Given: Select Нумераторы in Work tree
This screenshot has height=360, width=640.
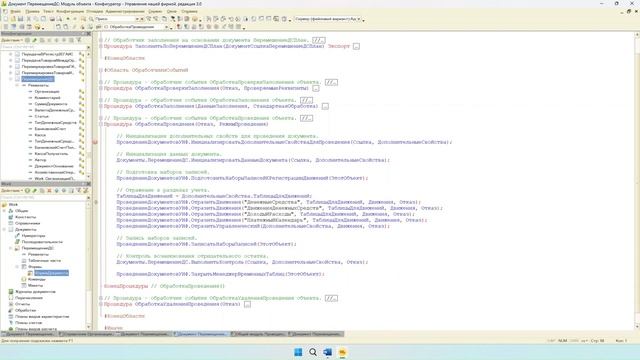Looking at the screenshot, I should tap(33, 236).
